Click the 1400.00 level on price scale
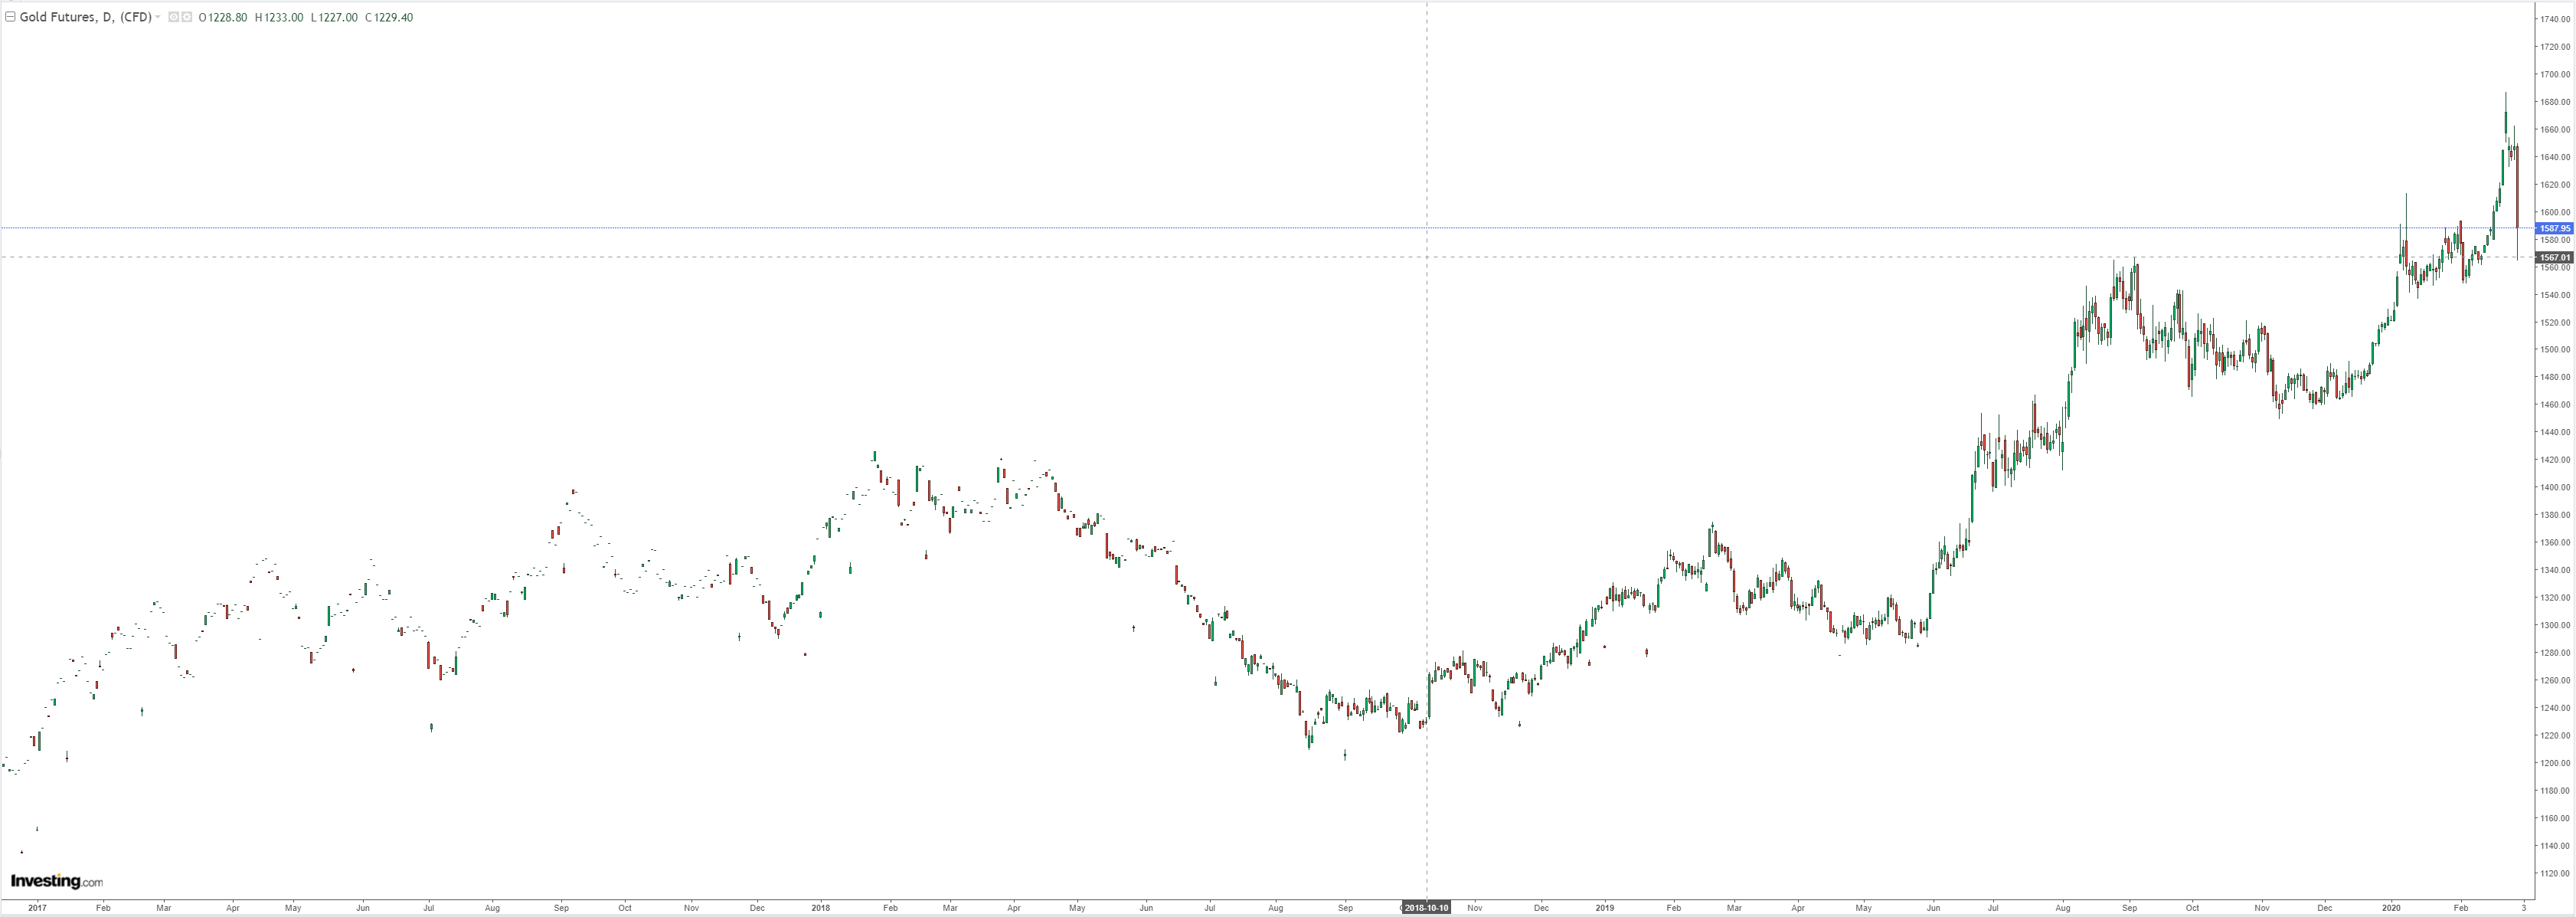This screenshot has height=917, width=2576. click(x=2555, y=487)
